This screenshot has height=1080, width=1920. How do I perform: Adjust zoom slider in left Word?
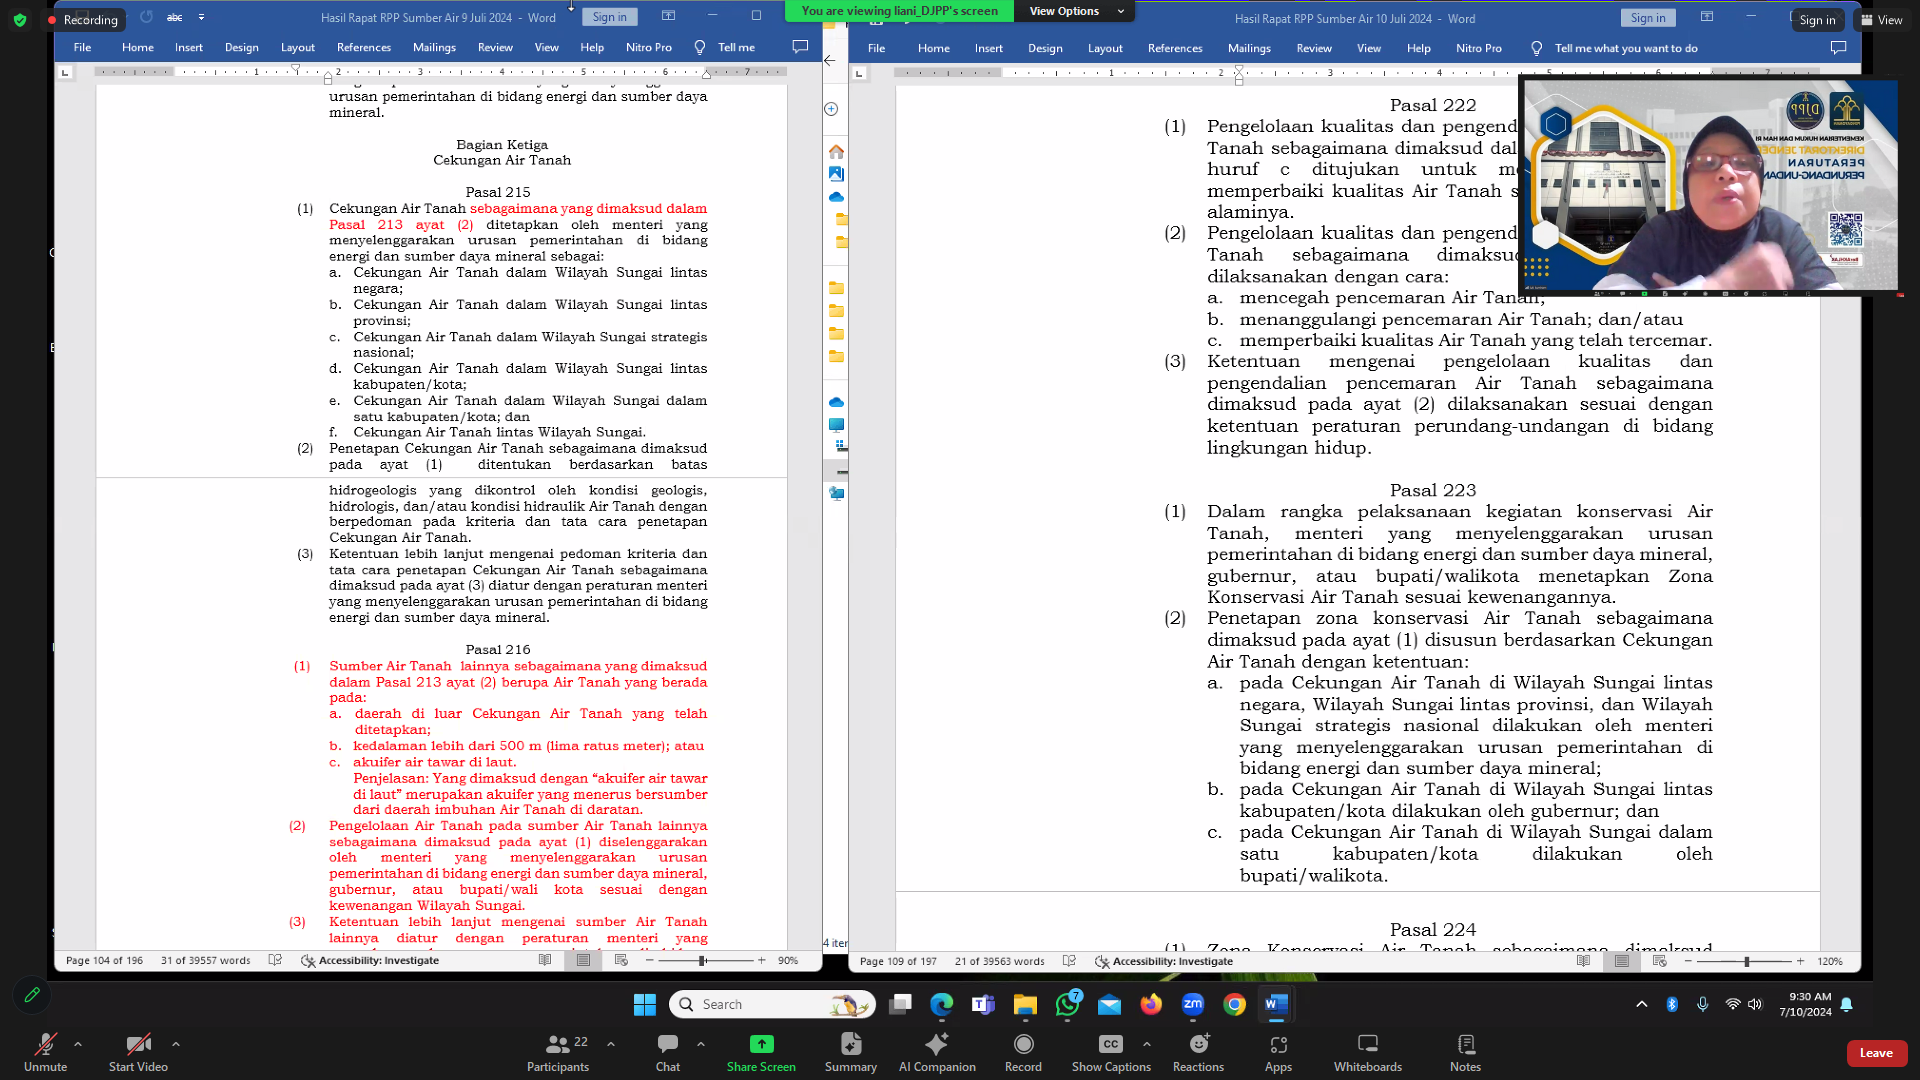point(702,960)
